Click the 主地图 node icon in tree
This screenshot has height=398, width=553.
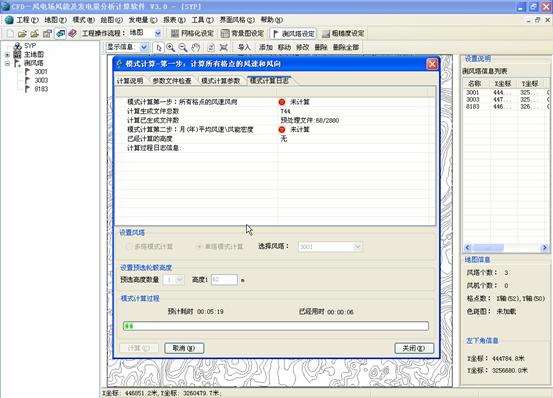pos(17,54)
